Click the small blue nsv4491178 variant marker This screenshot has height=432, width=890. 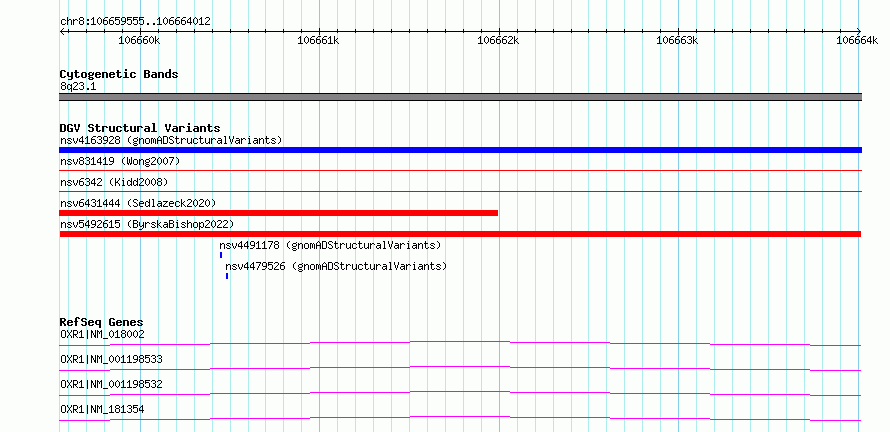(221, 255)
